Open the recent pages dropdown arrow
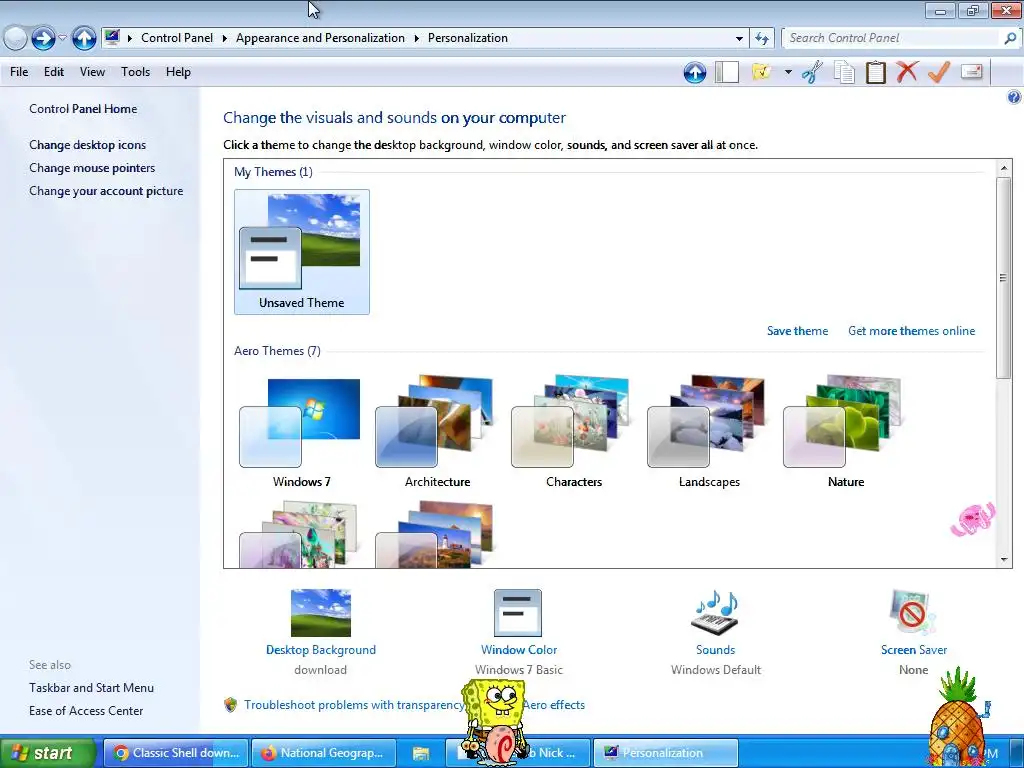The height and width of the screenshot is (768, 1024). [x=63, y=38]
